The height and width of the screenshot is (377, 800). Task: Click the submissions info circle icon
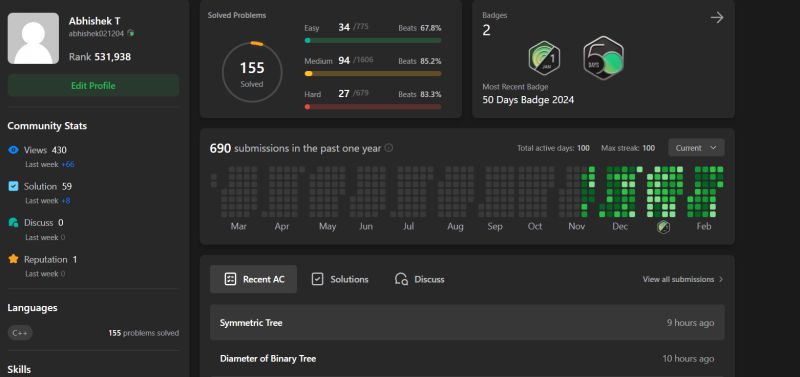click(389, 148)
